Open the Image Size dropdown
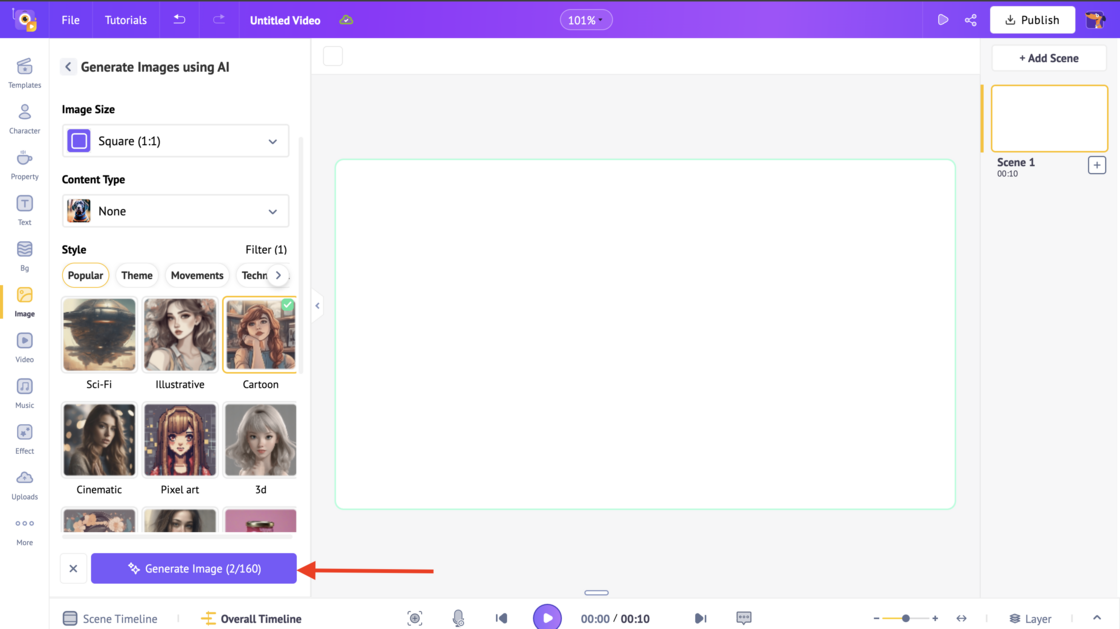 point(175,140)
